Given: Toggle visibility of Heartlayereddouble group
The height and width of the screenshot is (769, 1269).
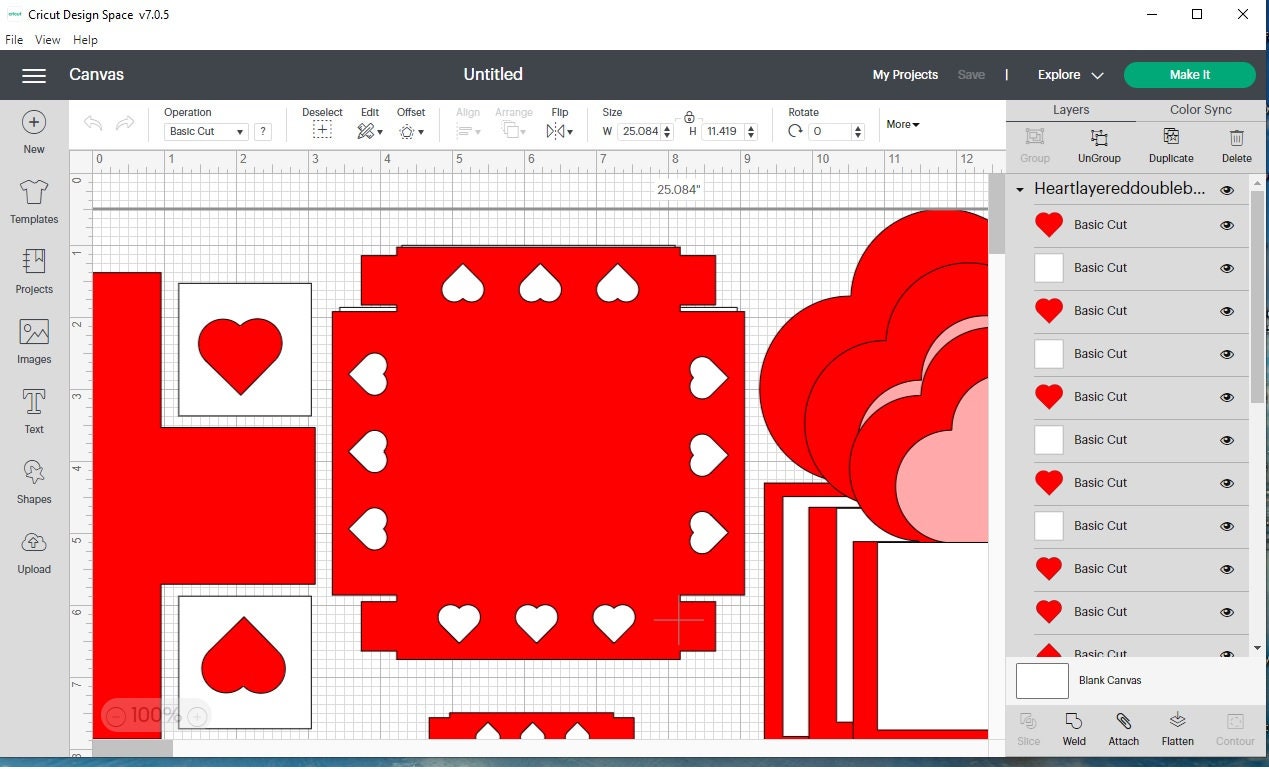Looking at the screenshot, I should point(1227,190).
